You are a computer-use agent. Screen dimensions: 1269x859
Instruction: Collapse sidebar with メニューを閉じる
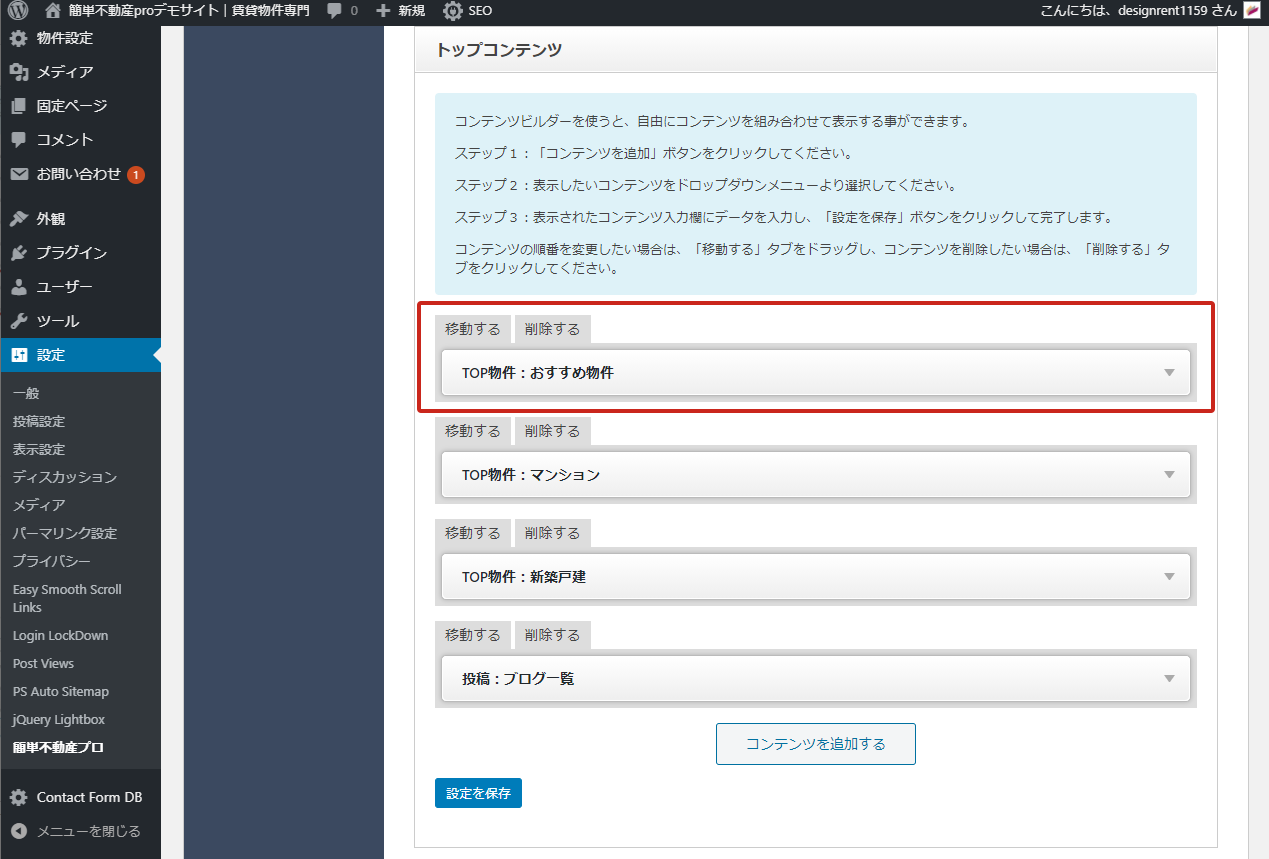click(88, 831)
